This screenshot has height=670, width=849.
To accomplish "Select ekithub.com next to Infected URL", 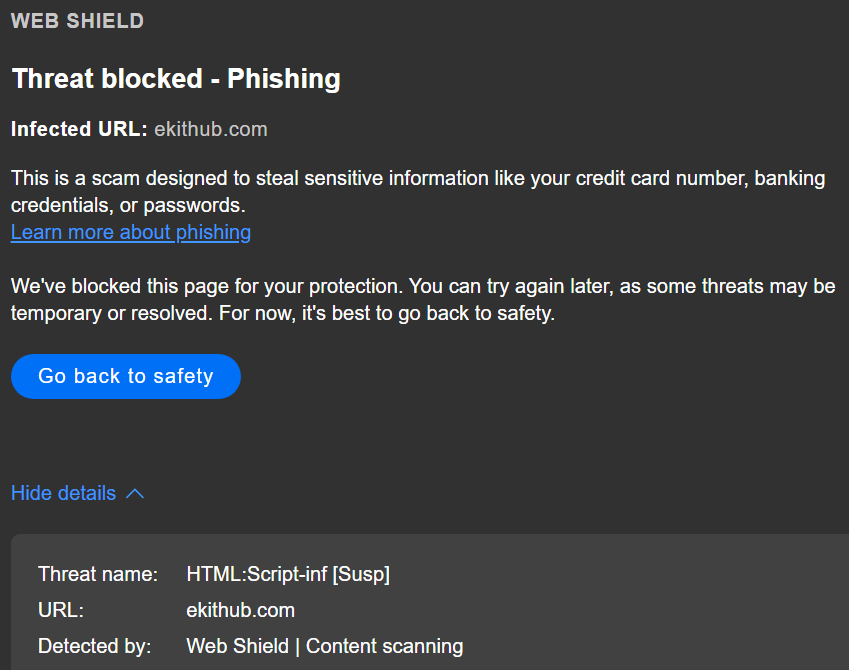I will pos(211,129).
